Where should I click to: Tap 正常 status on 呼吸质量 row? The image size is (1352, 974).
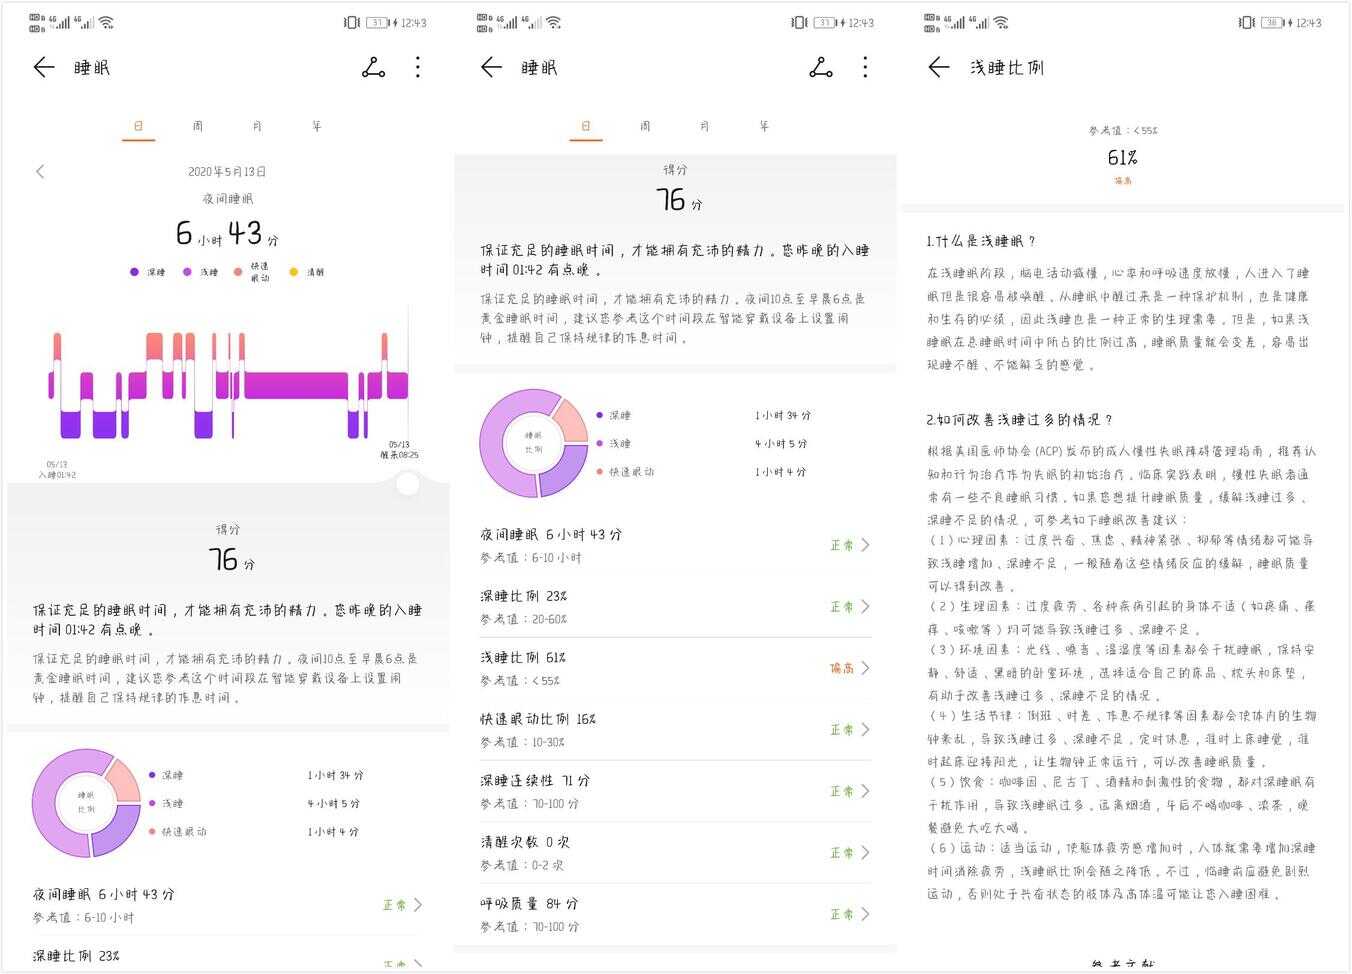coord(842,914)
